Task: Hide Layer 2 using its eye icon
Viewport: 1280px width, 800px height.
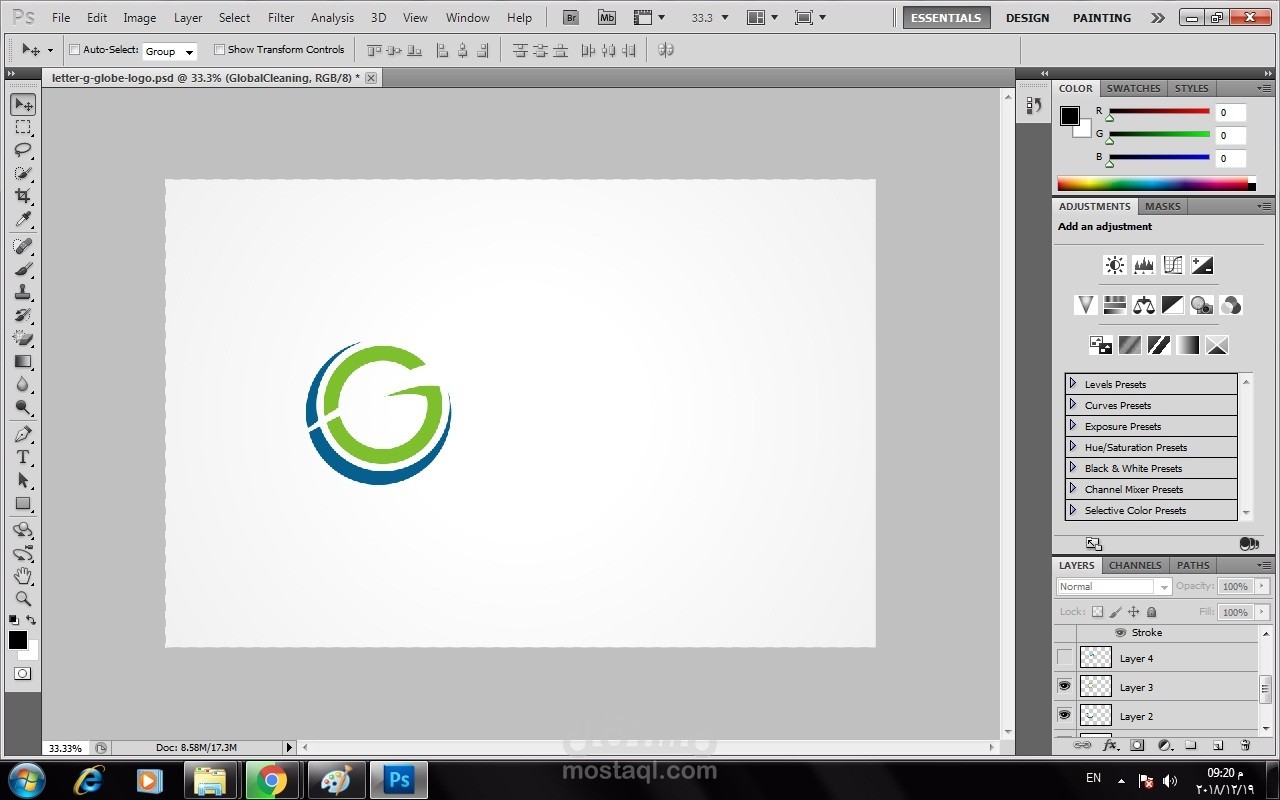Action: click(1064, 715)
